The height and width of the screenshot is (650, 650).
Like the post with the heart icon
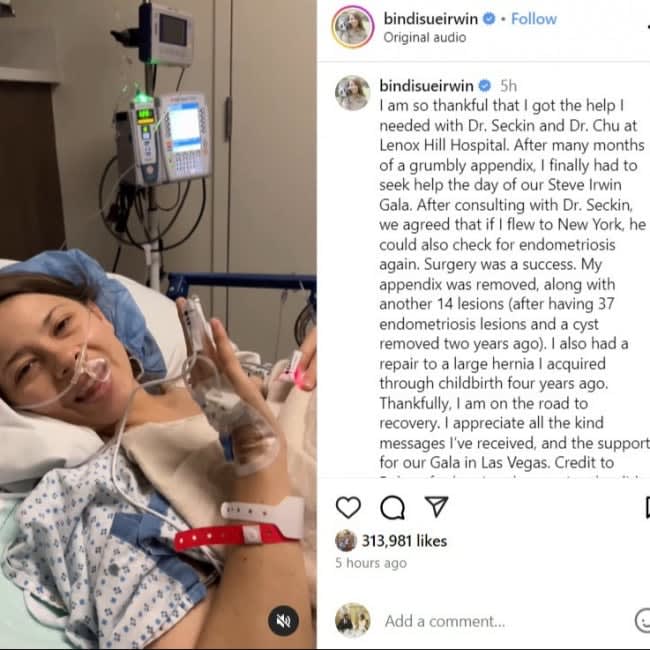click(348, 507)
